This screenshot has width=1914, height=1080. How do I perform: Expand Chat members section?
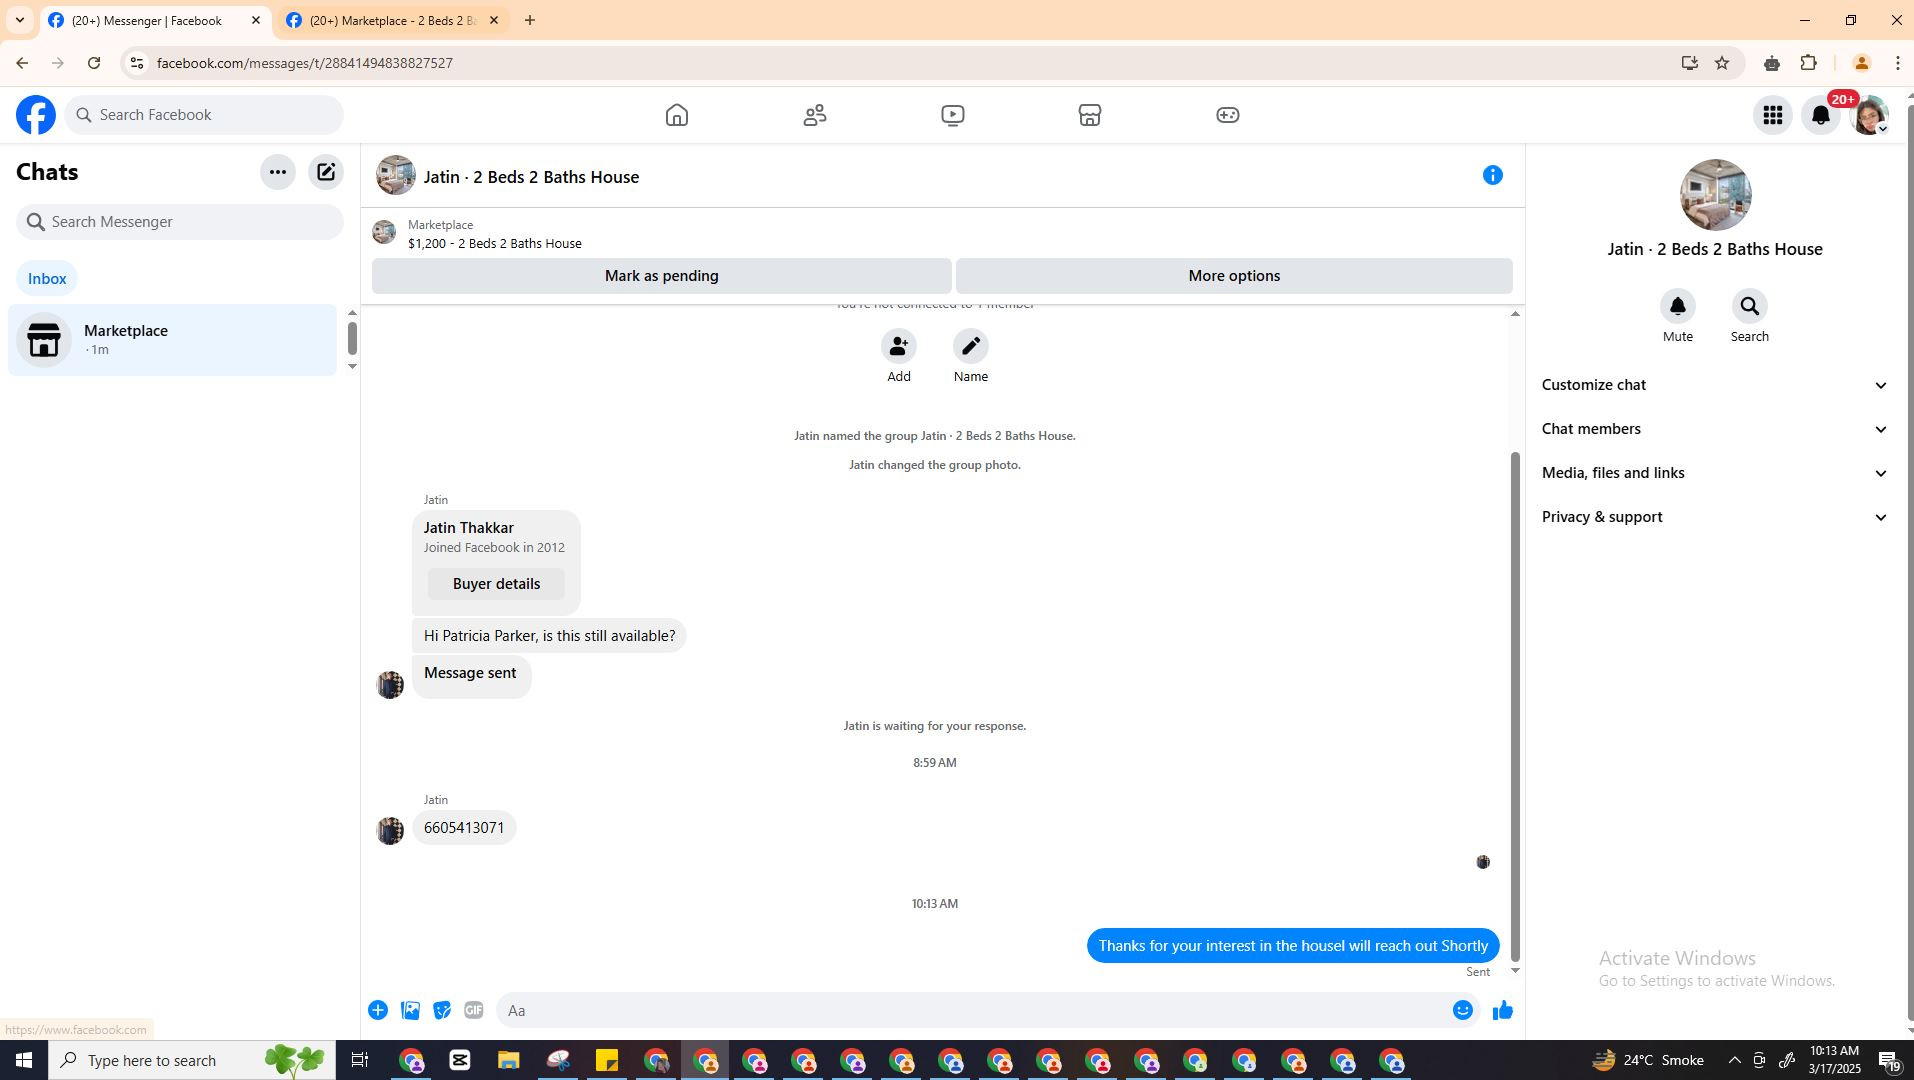coord(1715,429)
